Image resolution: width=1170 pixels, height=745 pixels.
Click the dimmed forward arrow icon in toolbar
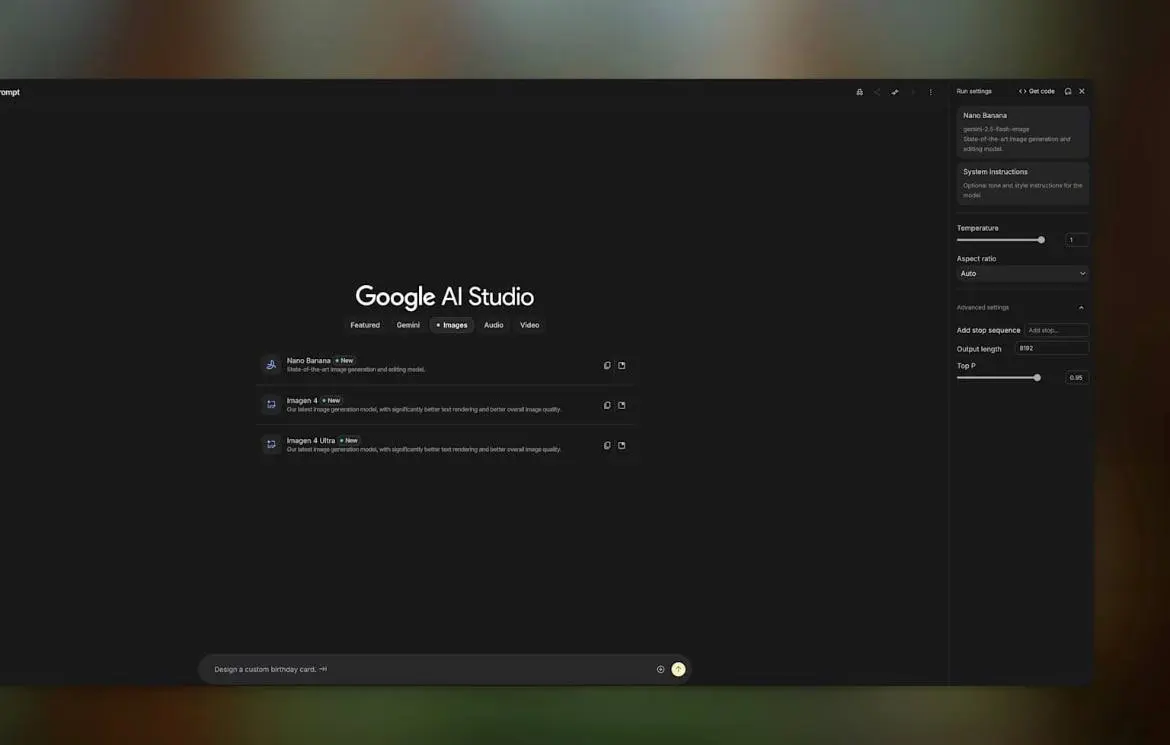click(913, 92)
